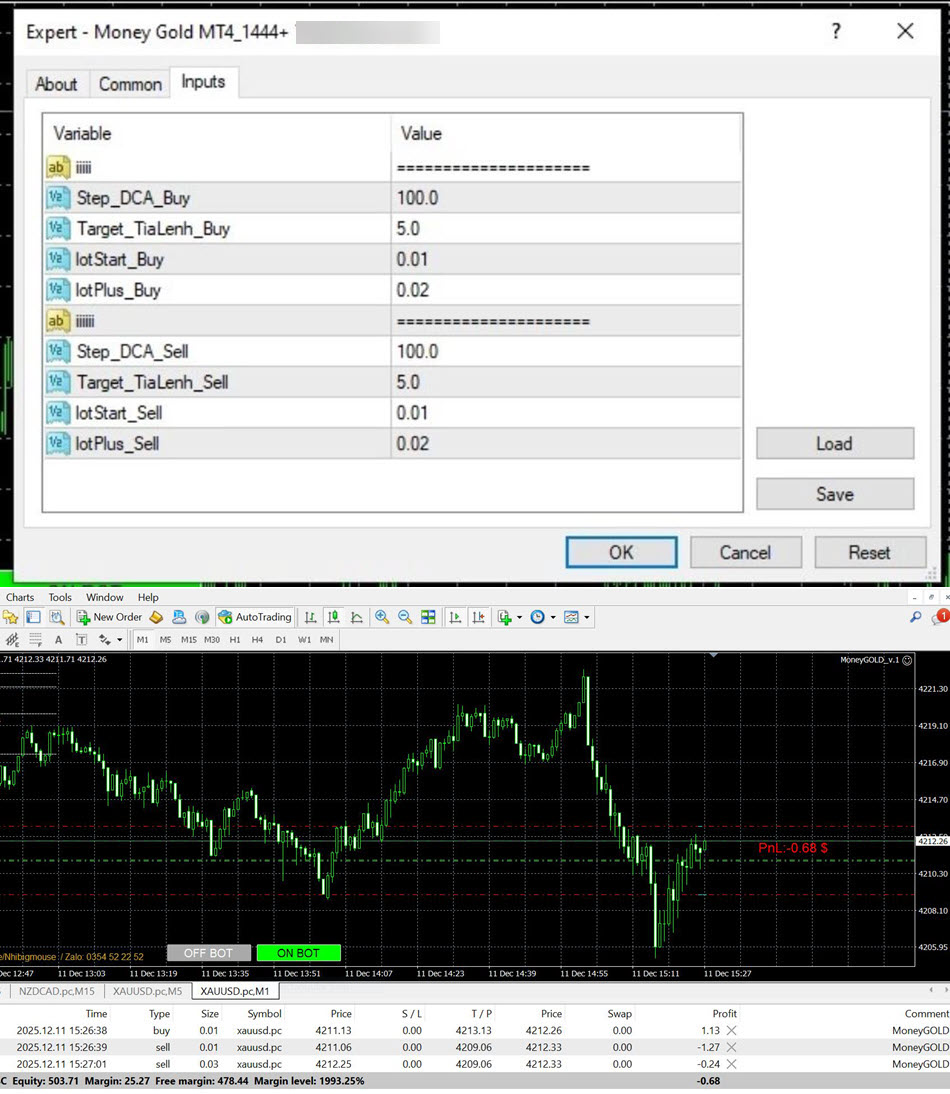Sort orders by Profit column header
The height and width of the screenshot is (1094, 950).
pyautogui.click(x=724, y=1014)
